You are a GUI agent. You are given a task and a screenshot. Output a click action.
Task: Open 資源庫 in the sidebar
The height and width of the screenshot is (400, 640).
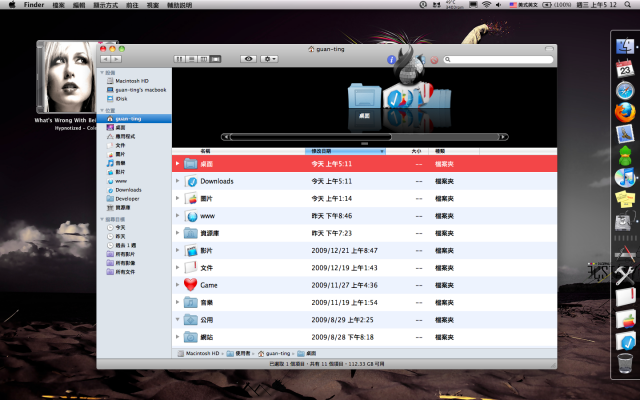tap(118, 208)
